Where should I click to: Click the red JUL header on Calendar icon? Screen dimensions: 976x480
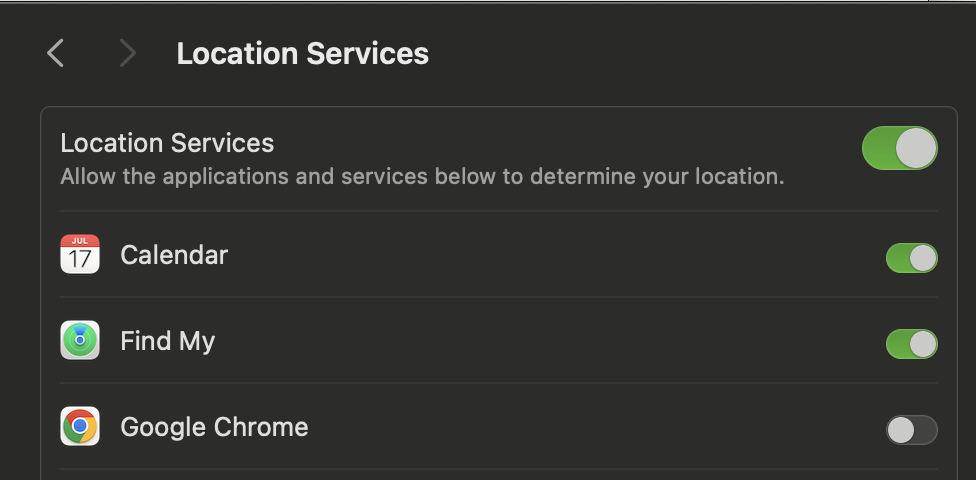pos(80,241)
